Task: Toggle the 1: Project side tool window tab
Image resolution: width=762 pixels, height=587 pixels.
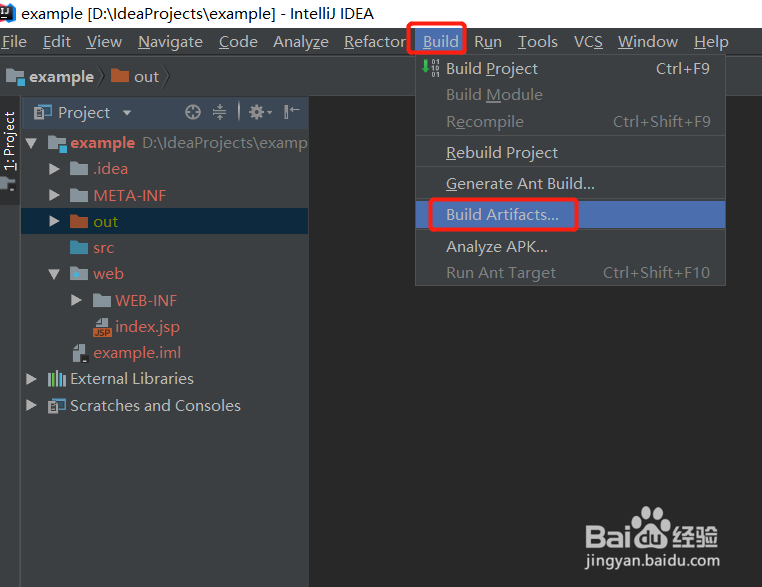Action: point(10,141)
